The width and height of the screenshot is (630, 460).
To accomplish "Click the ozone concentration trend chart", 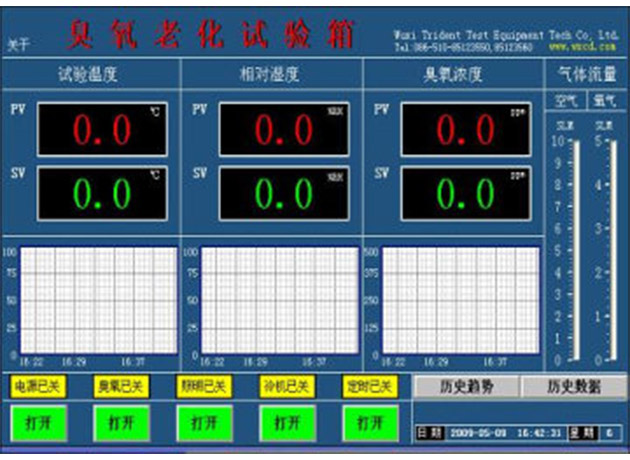I will click(461, 300).
